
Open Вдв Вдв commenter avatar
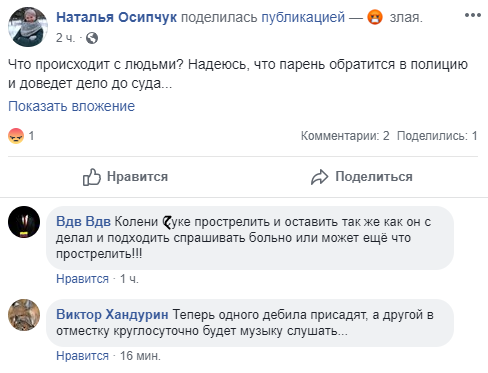coord(24,222)
